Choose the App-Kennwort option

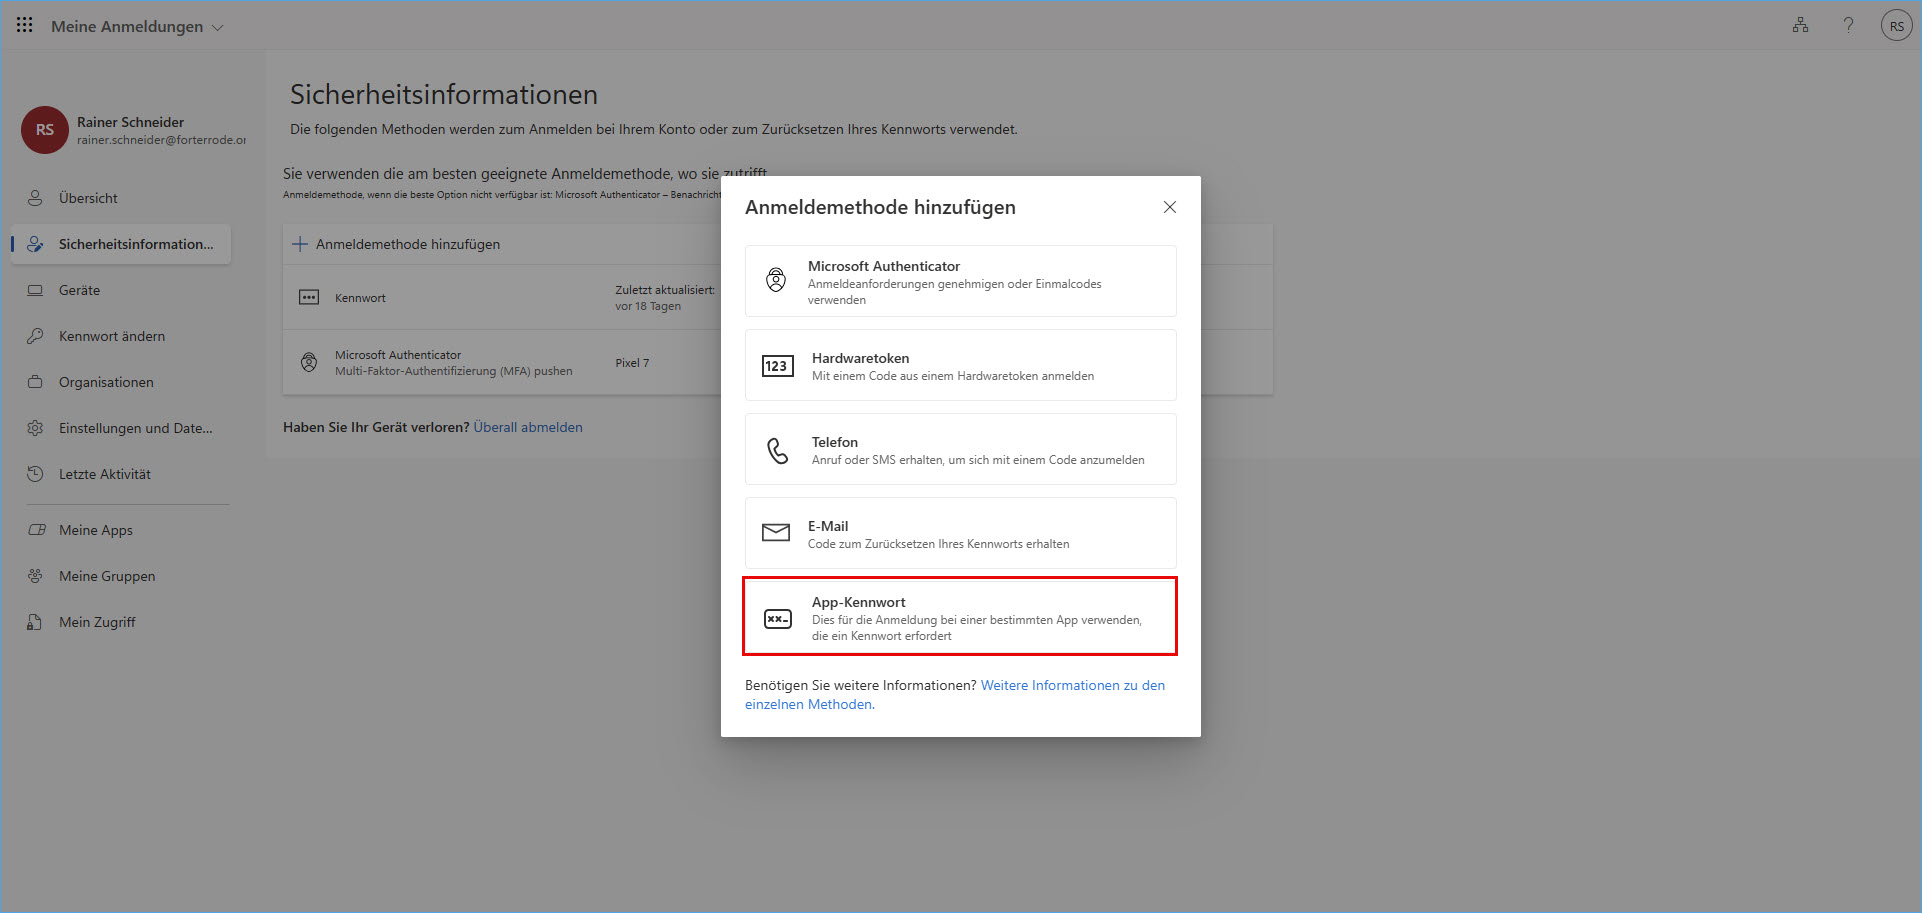coord(961,617)
